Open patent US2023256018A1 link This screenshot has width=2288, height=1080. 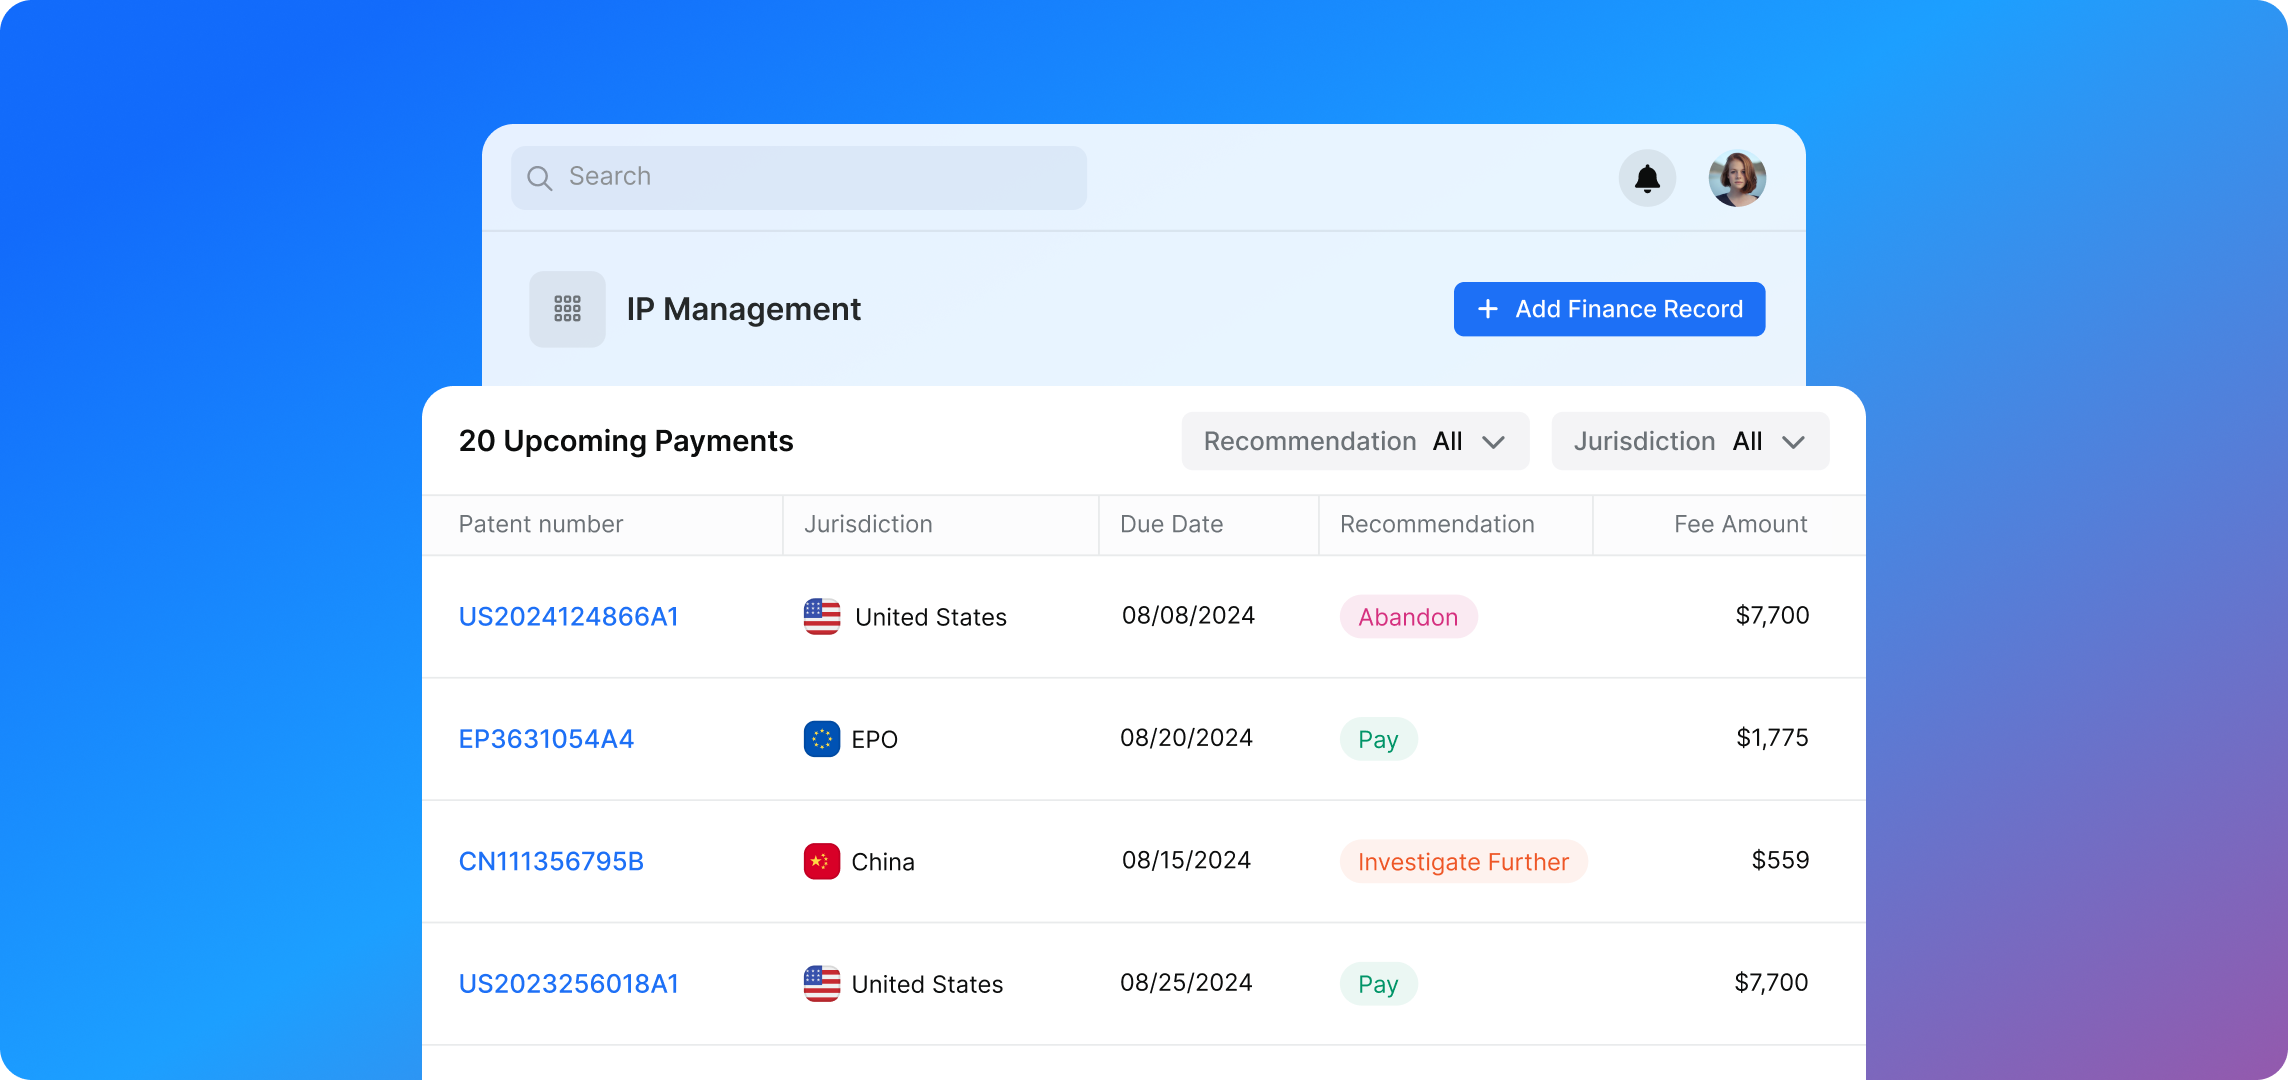569,984
